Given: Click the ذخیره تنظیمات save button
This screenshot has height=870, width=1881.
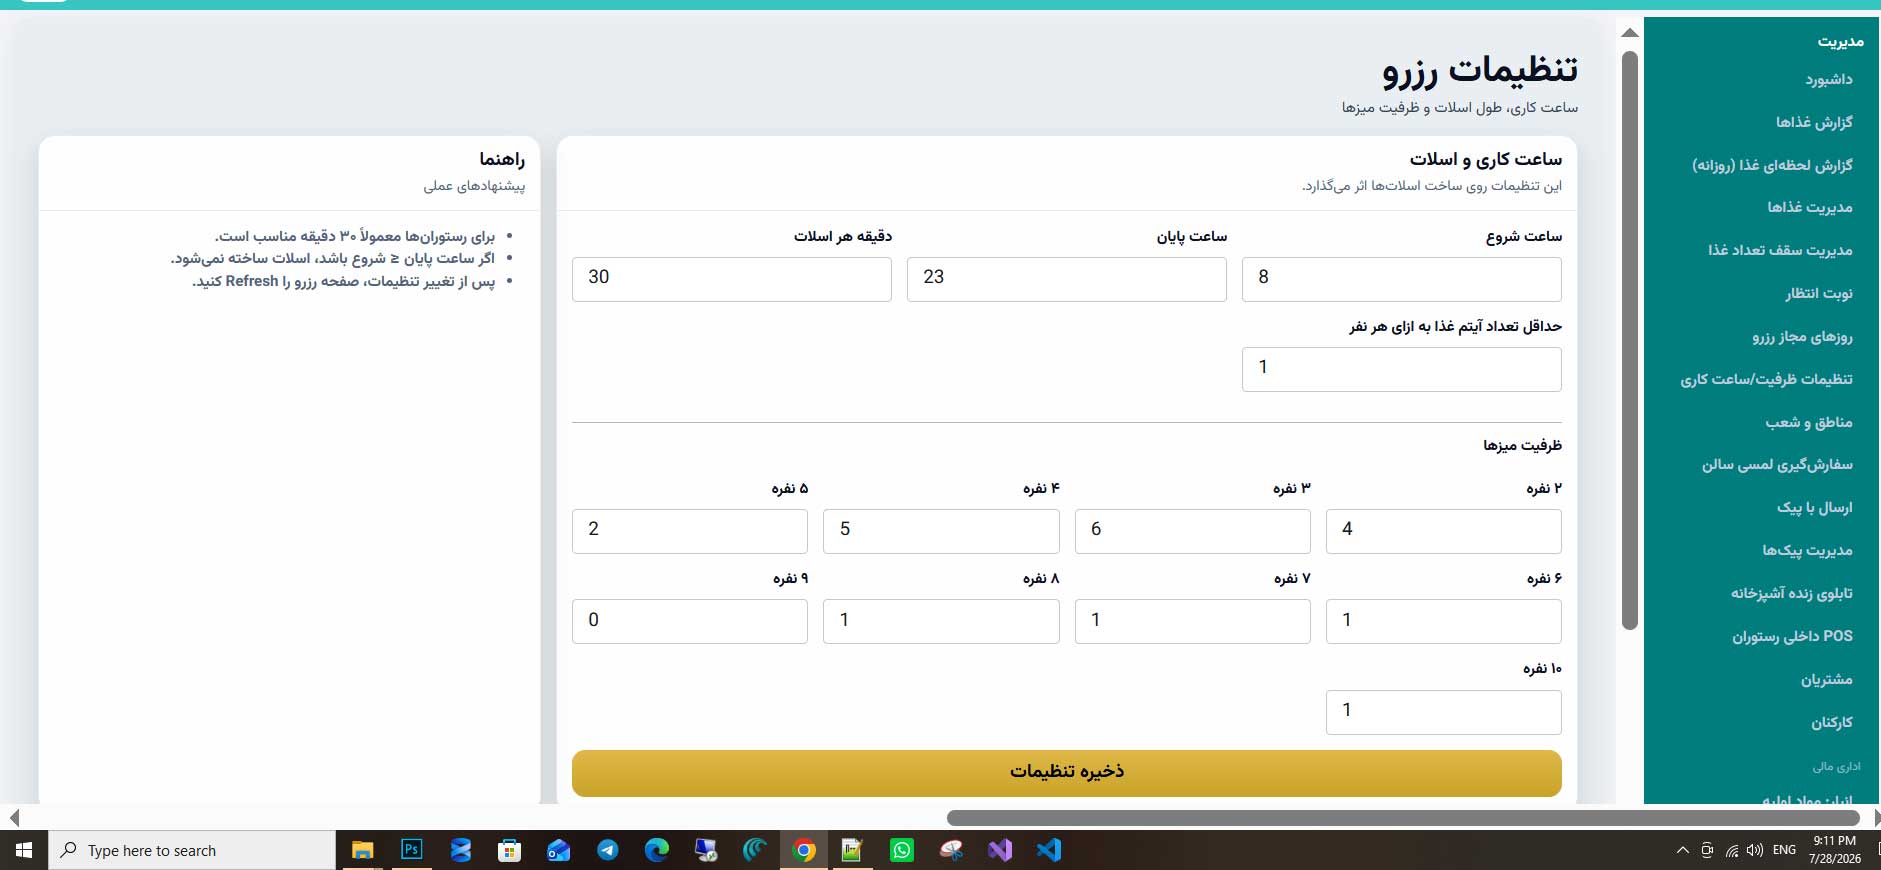Looking at the screenshot, I should [x=1067, y=773].
